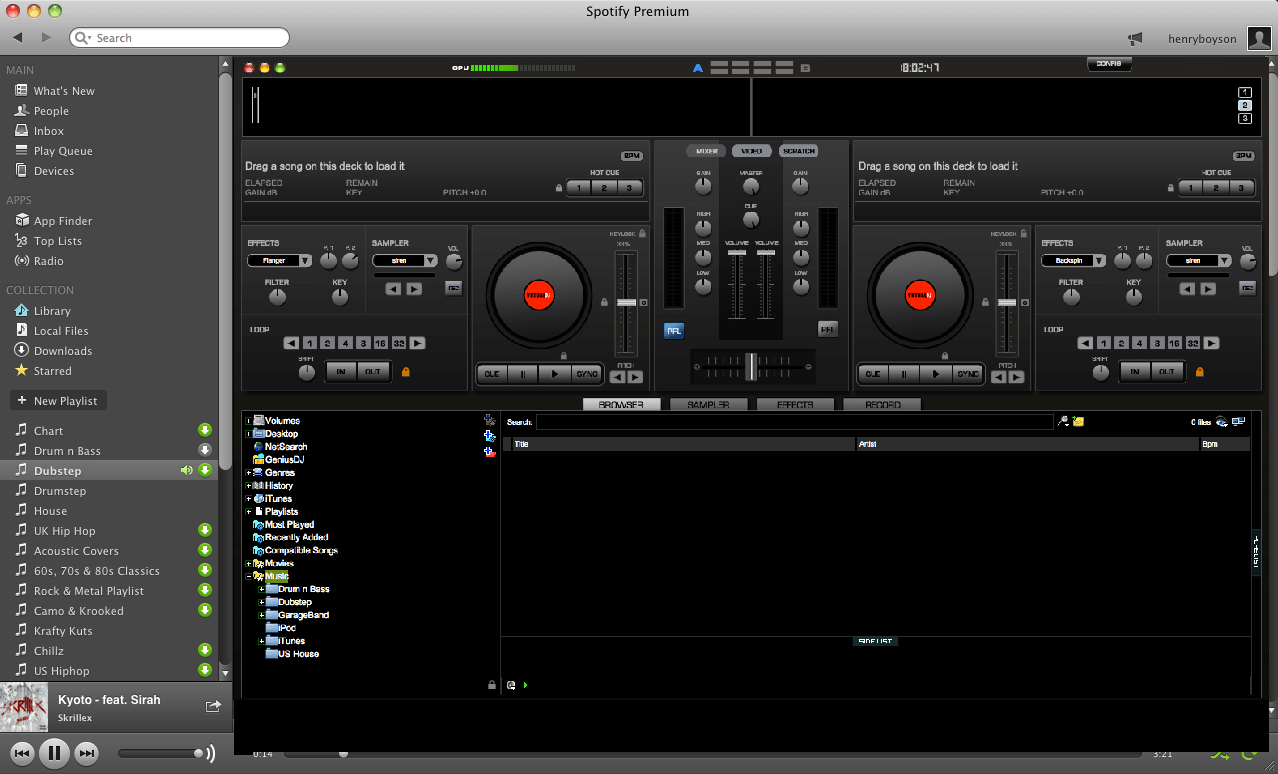Click left sampler previous arrow

(x=393, y=289)
